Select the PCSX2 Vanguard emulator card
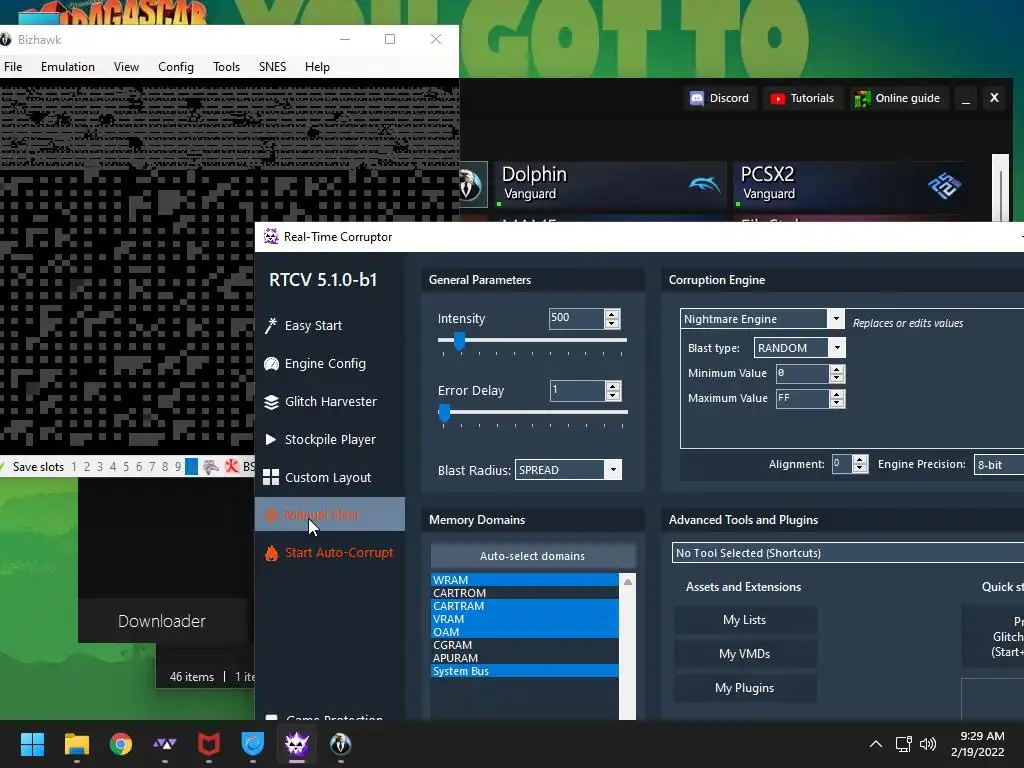This screenshot has width=1024, height=768. tap(850, 184)
